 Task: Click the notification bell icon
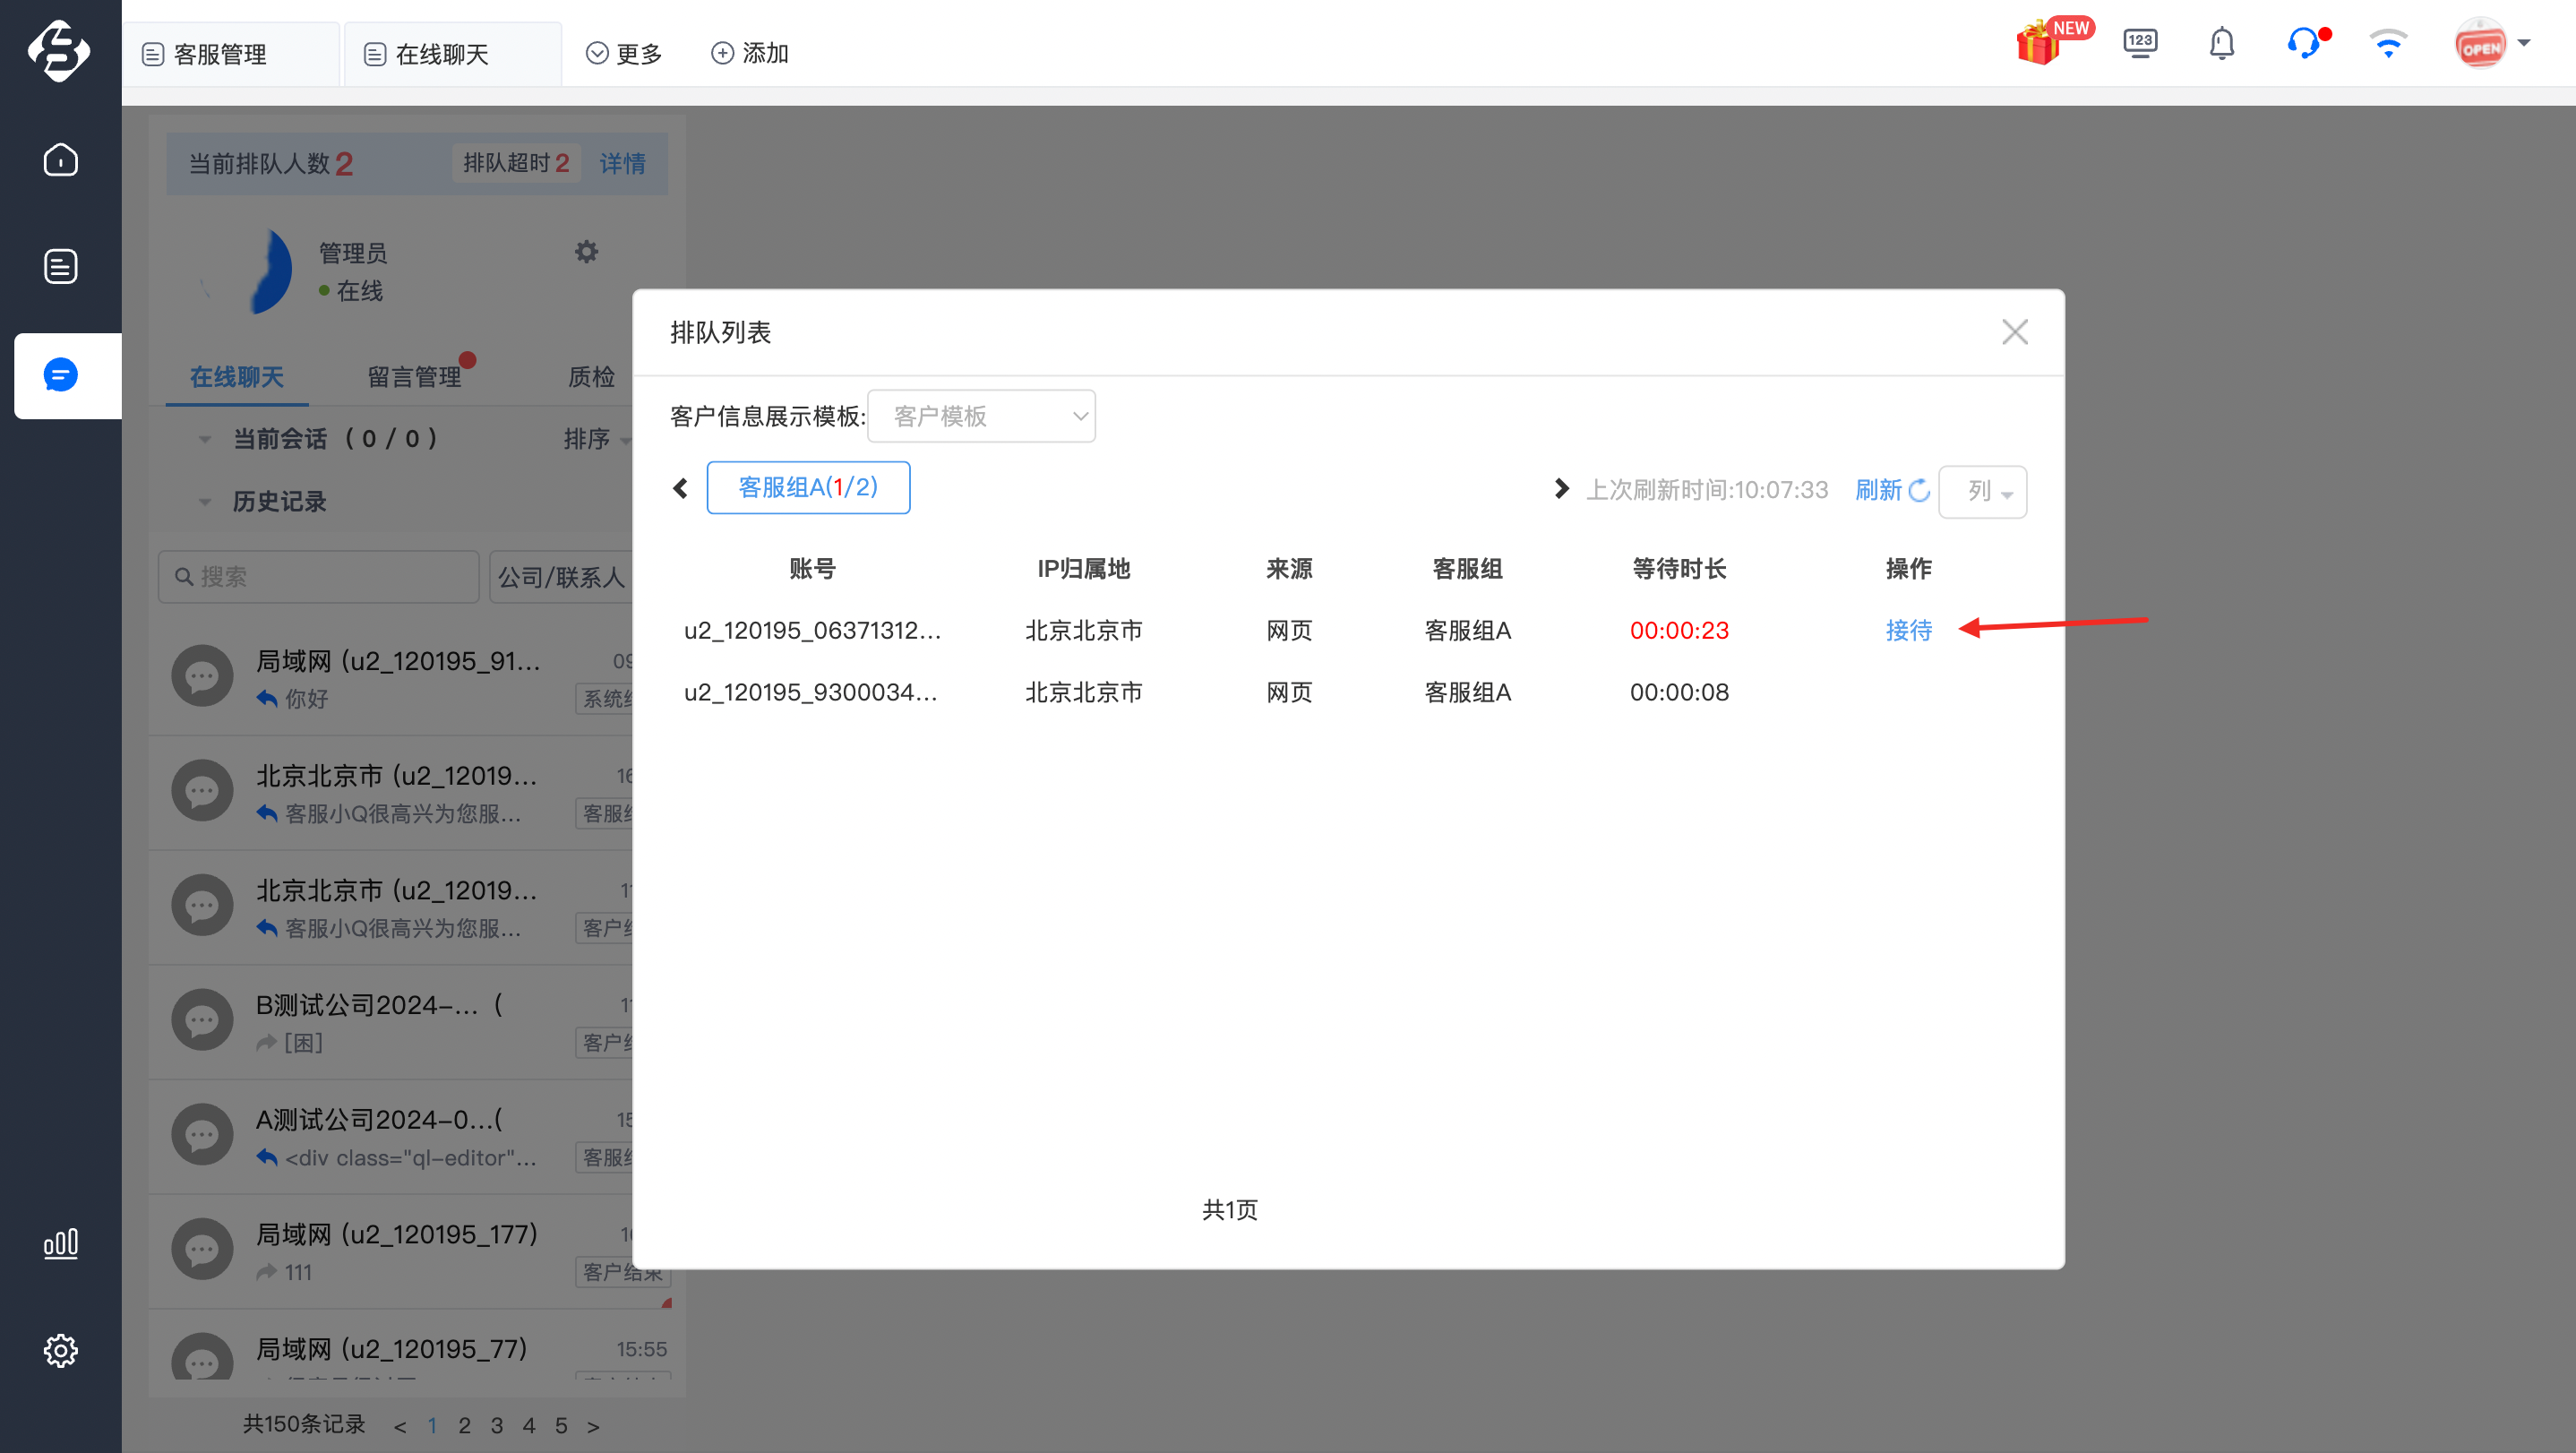coord(2222,44)
